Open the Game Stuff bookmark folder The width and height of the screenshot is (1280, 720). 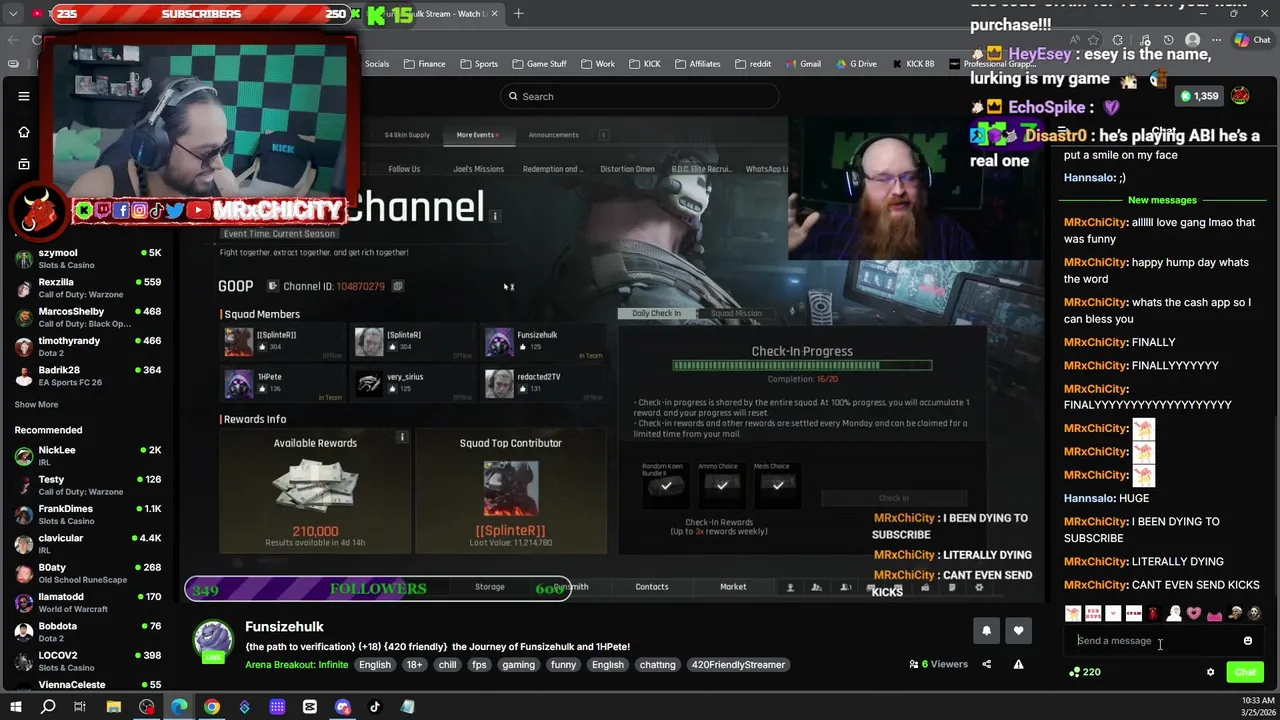[x=539, y=64]
